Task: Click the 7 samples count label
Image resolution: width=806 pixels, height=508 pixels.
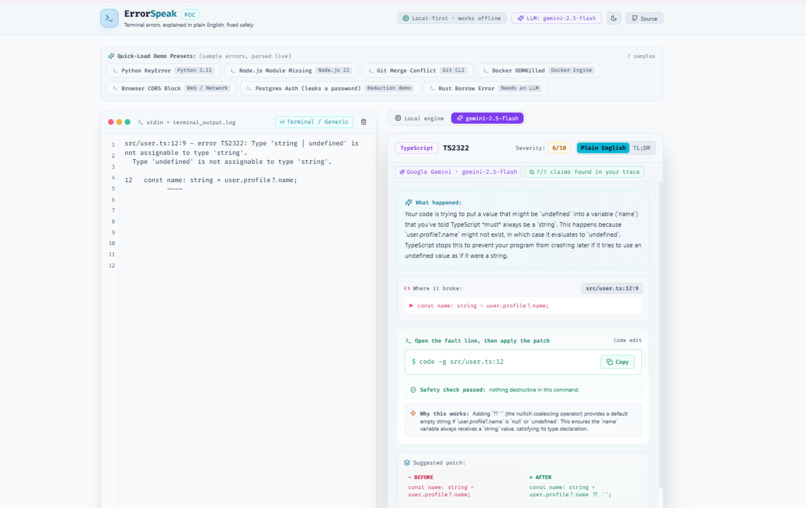Action: tap(640, 56)
